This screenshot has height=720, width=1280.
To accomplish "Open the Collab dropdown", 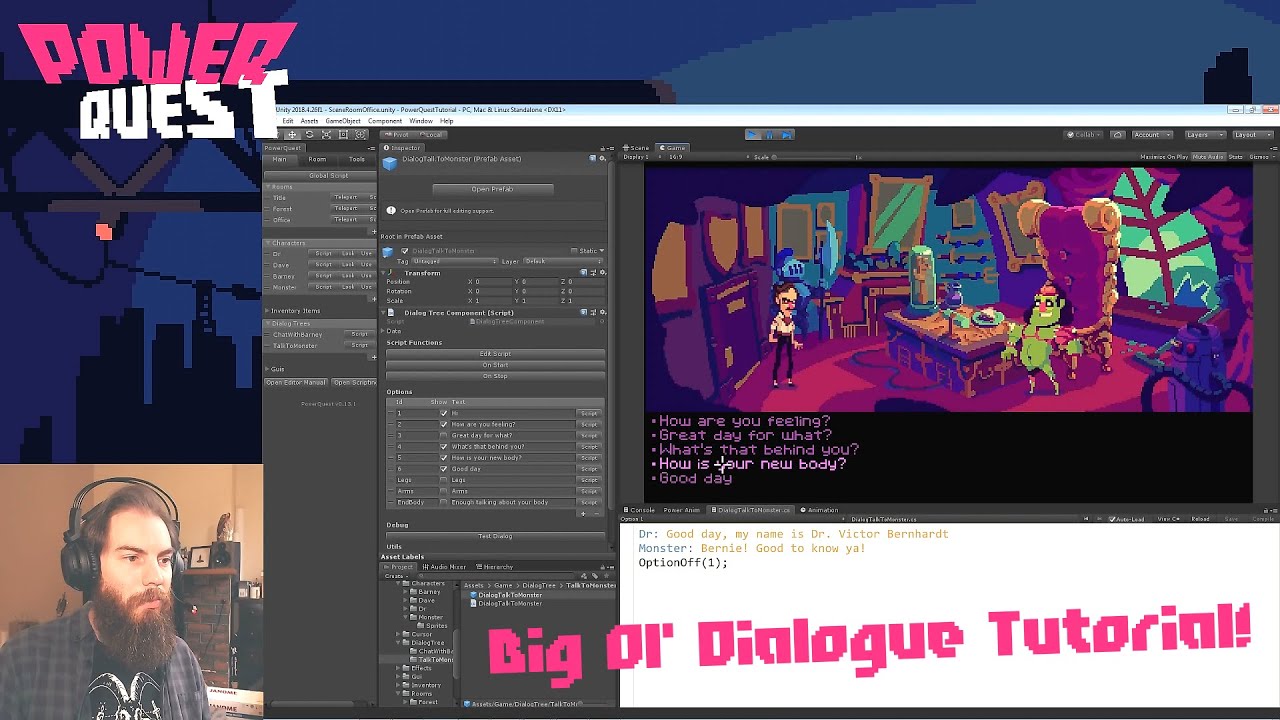I will coord(1084,134).
